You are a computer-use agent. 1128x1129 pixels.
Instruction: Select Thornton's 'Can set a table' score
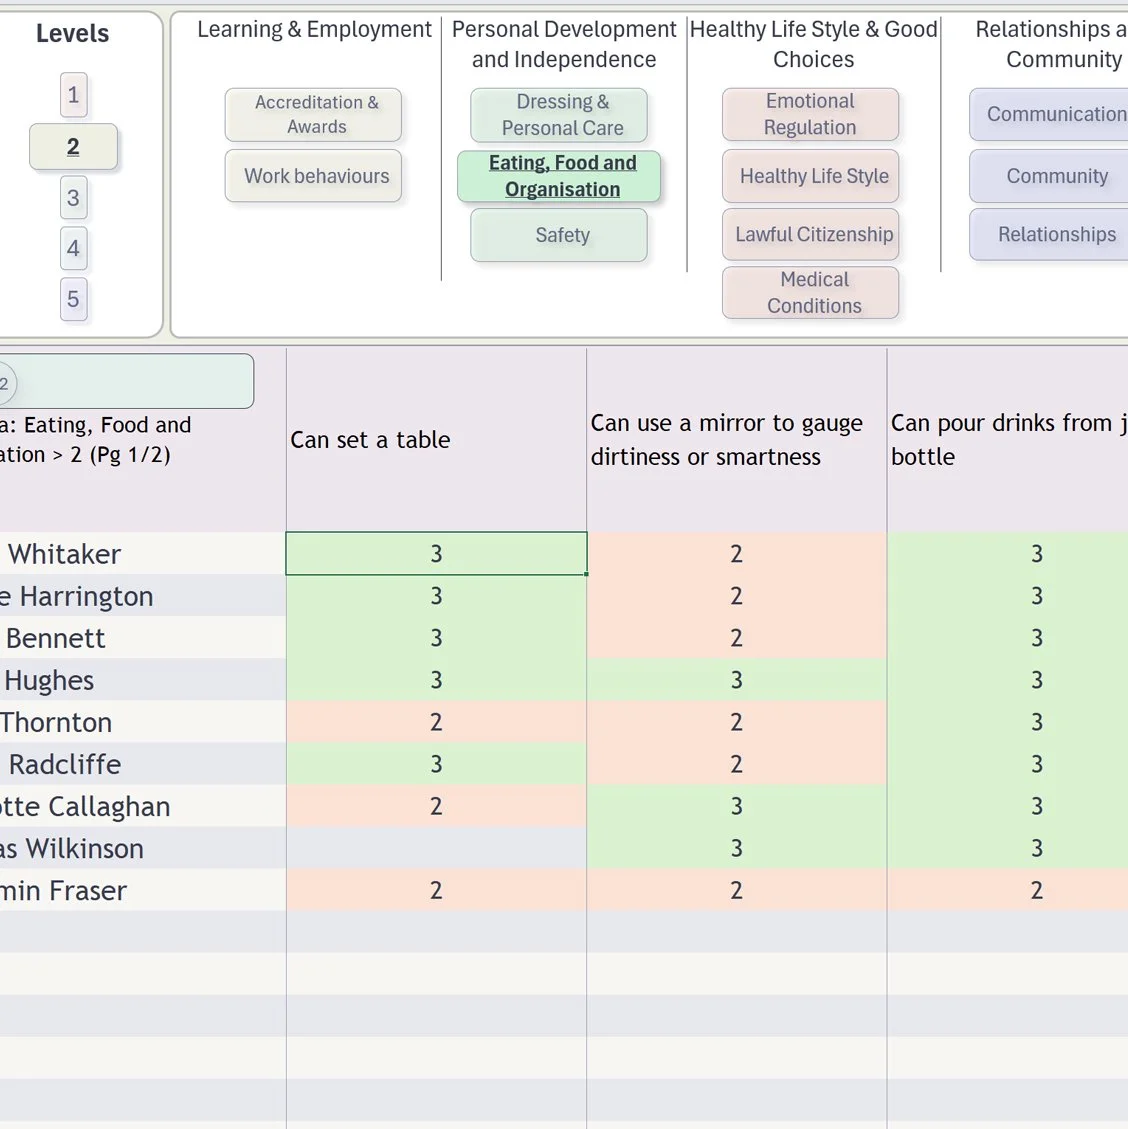point(436,722)
